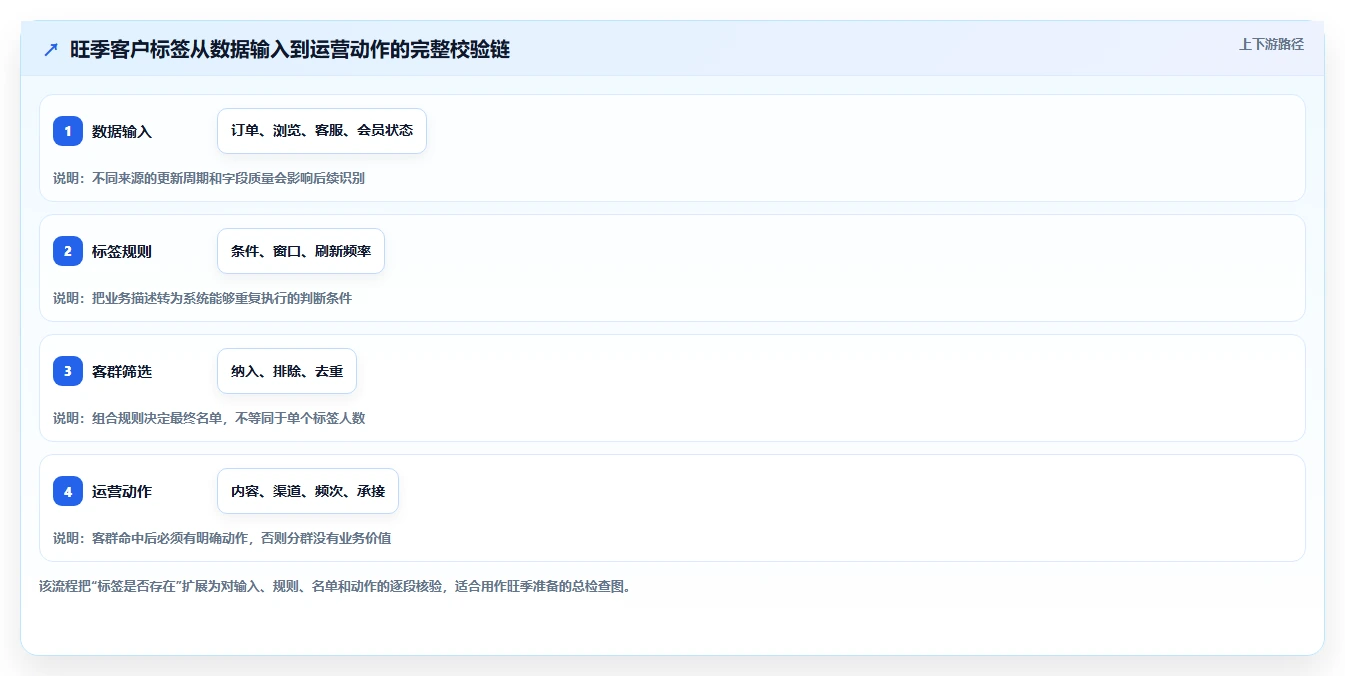Click the summary paragraph starting 该流程把

[335, 586]
